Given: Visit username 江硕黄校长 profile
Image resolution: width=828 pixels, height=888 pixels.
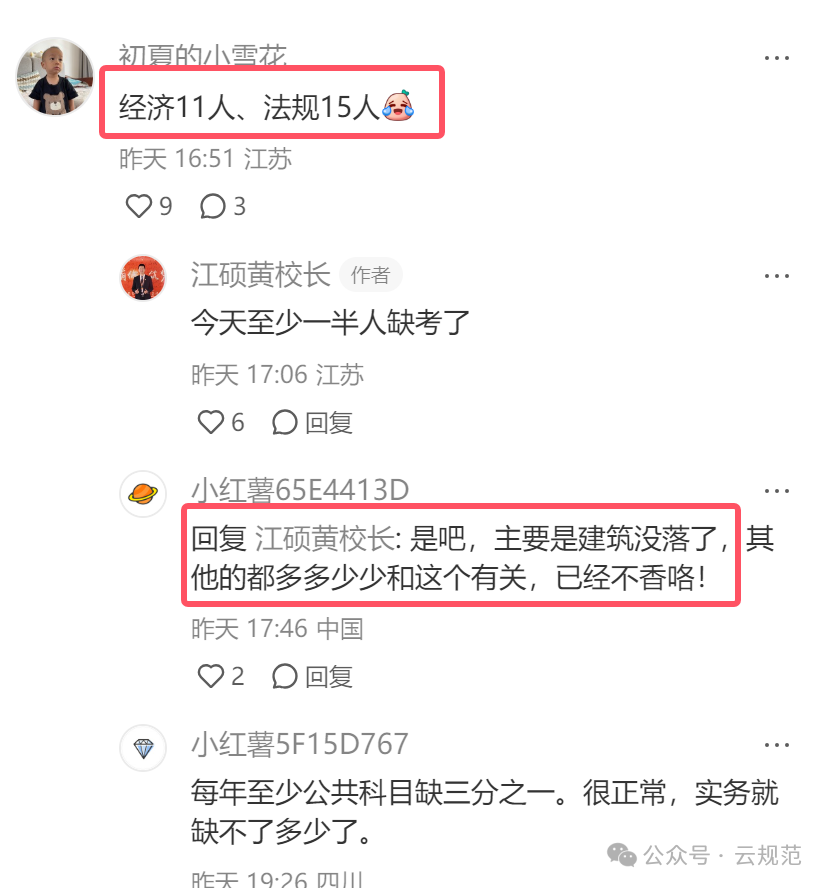Looking at the screenshot, I should (x=261, y=275).
